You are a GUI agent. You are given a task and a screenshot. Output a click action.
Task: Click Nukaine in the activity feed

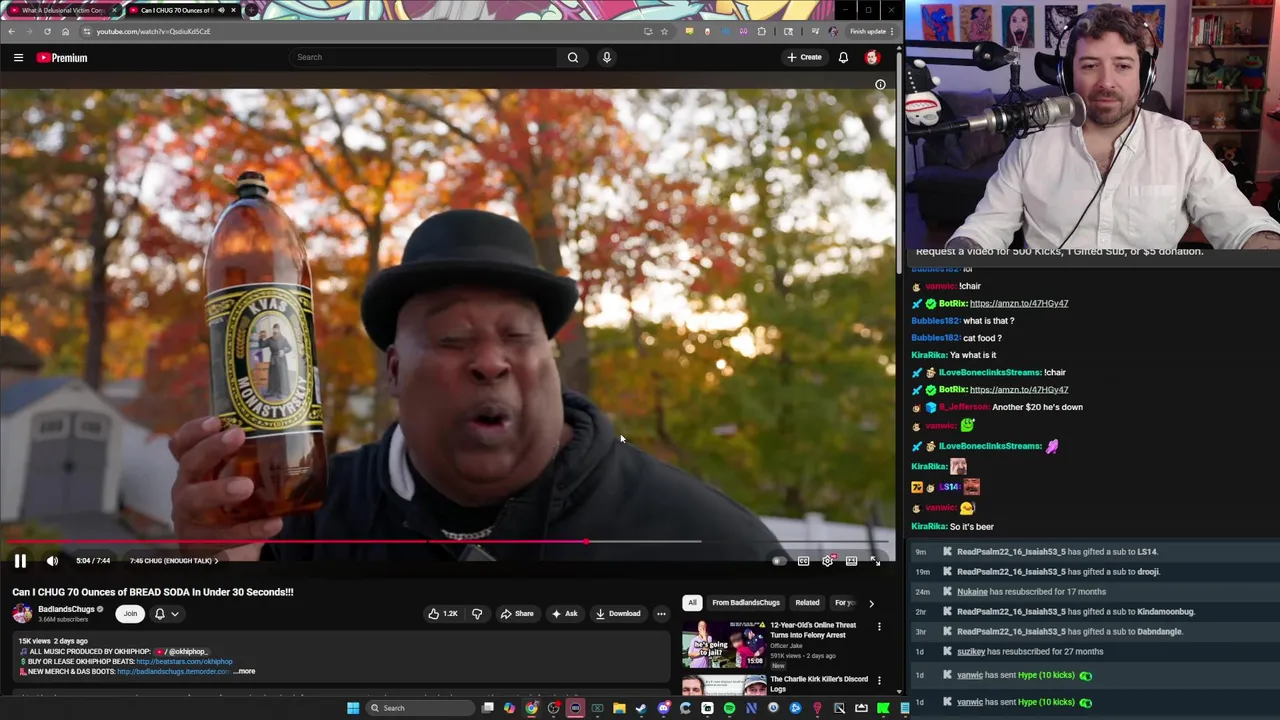pos(972,591)
